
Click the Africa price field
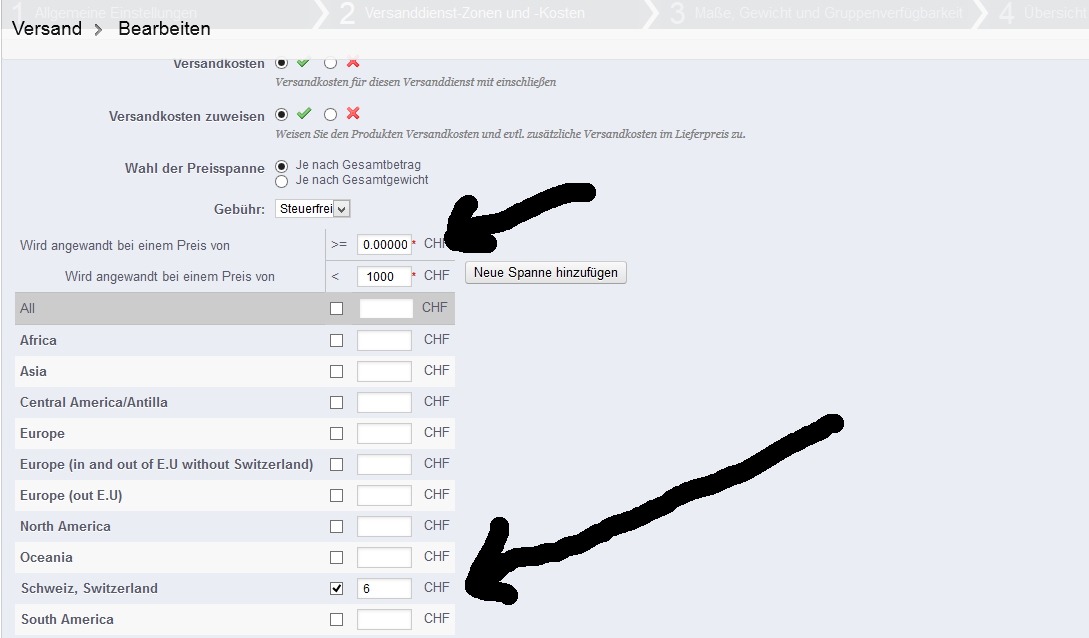[x=384, y=340]
